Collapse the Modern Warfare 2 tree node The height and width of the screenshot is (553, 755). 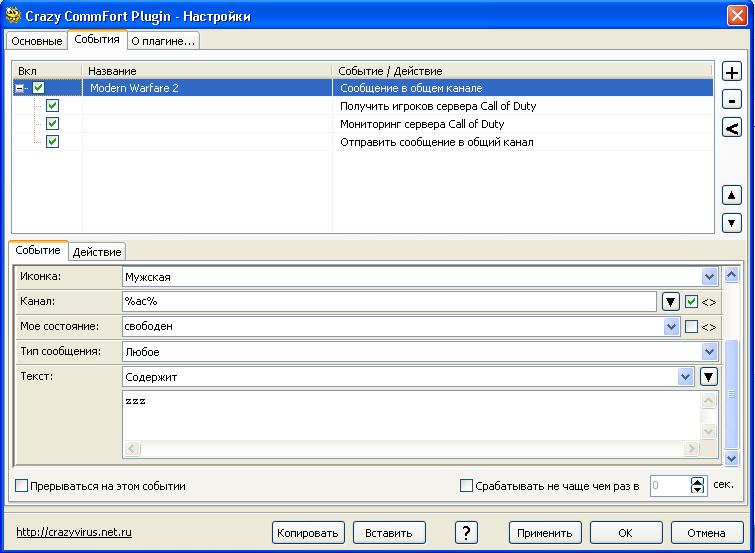point(20,88)
